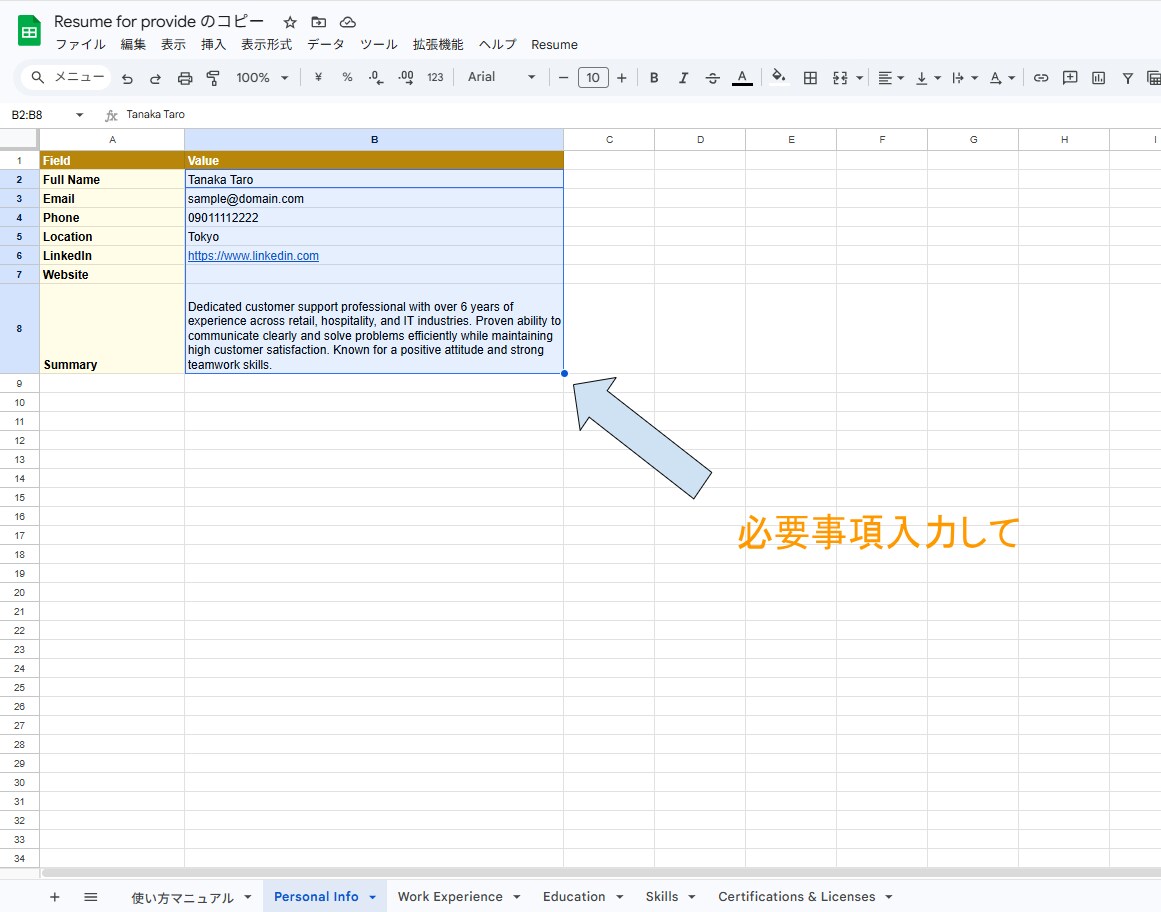Click the font size input box
This screenshot has height=912, width=1161.
593,78
